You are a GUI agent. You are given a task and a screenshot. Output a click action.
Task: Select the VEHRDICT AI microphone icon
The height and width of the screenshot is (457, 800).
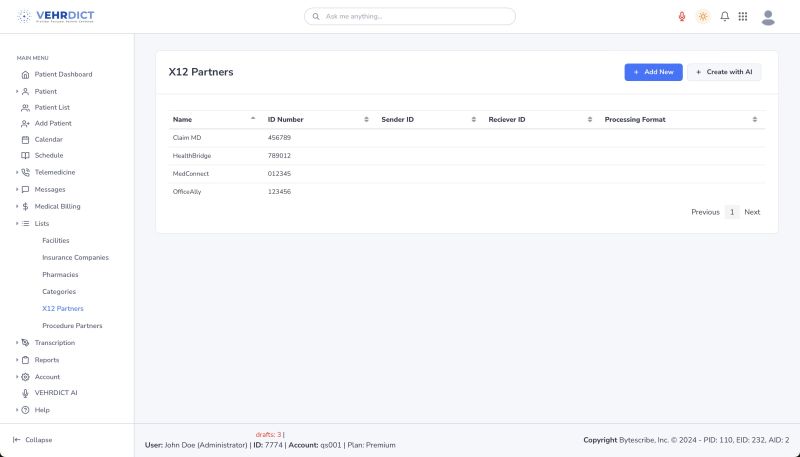pos(26,393)
